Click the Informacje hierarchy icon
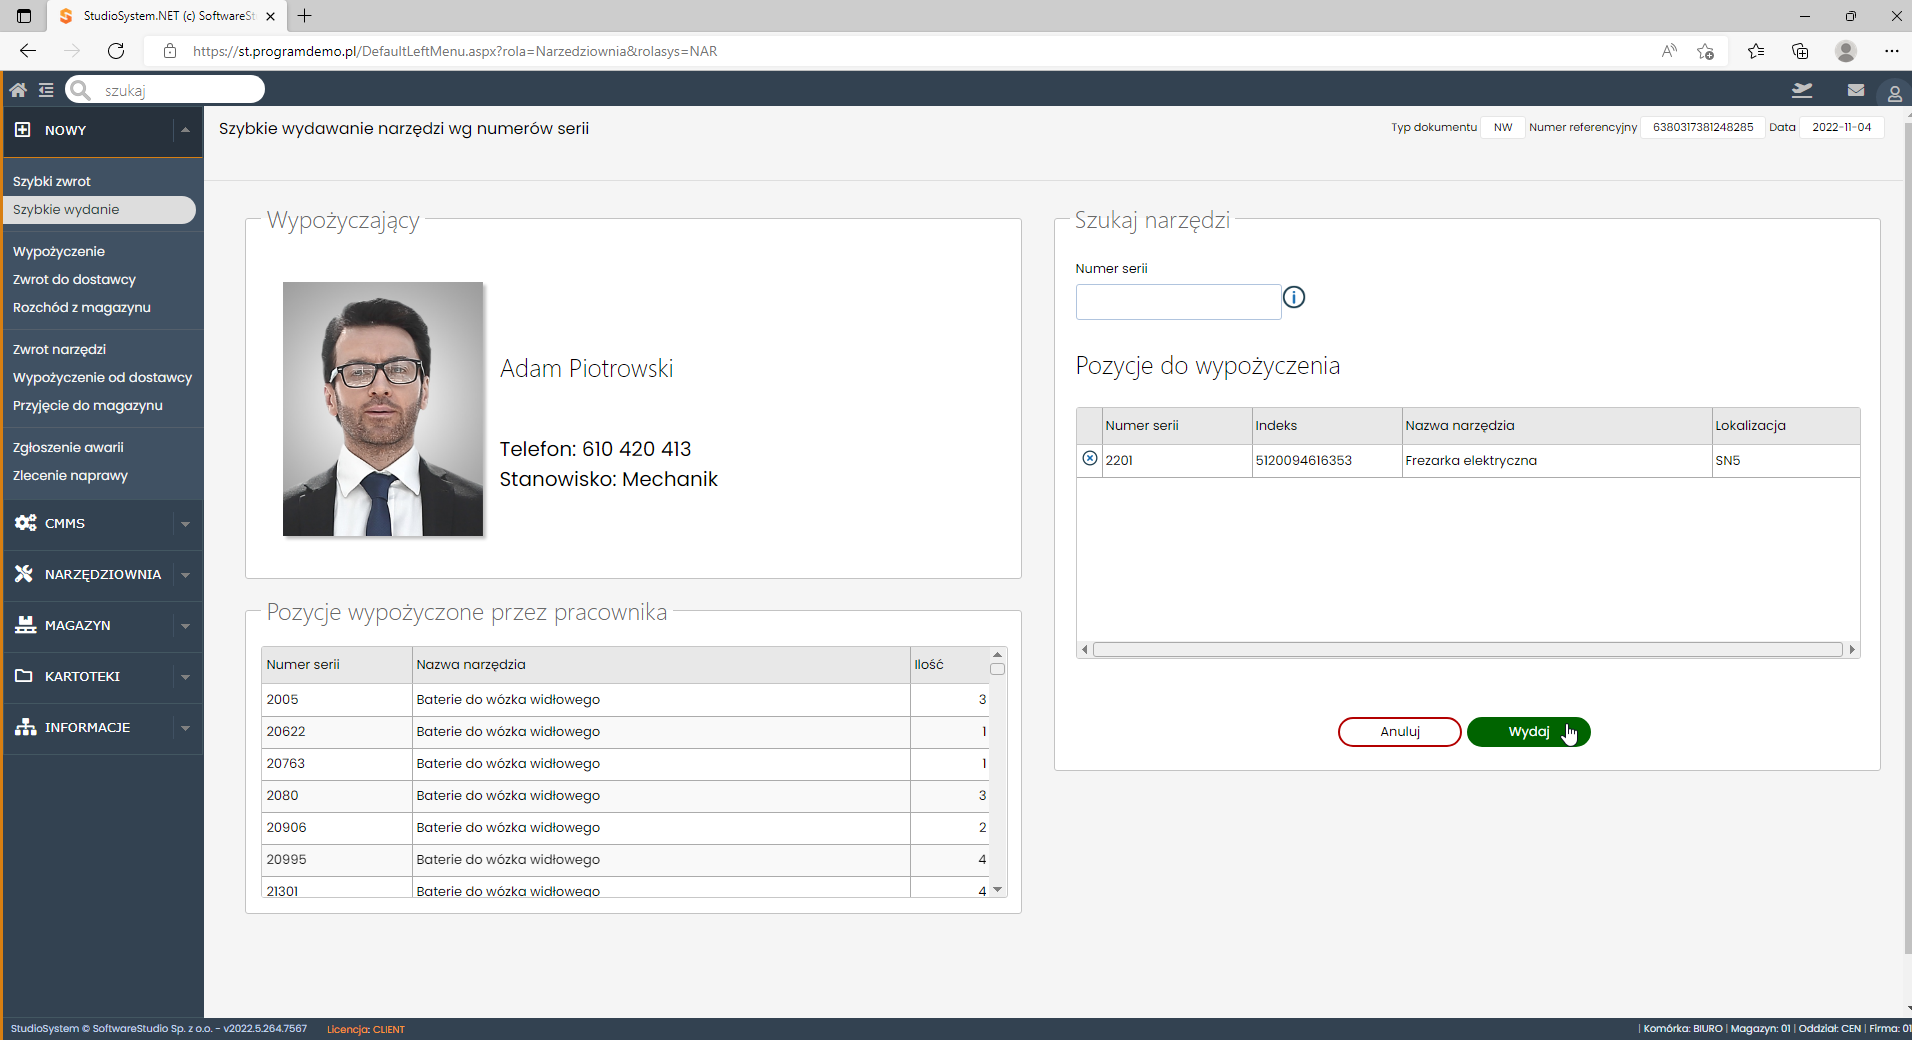The width and height of the screenshot is (1912, 1040). (25, 727)
